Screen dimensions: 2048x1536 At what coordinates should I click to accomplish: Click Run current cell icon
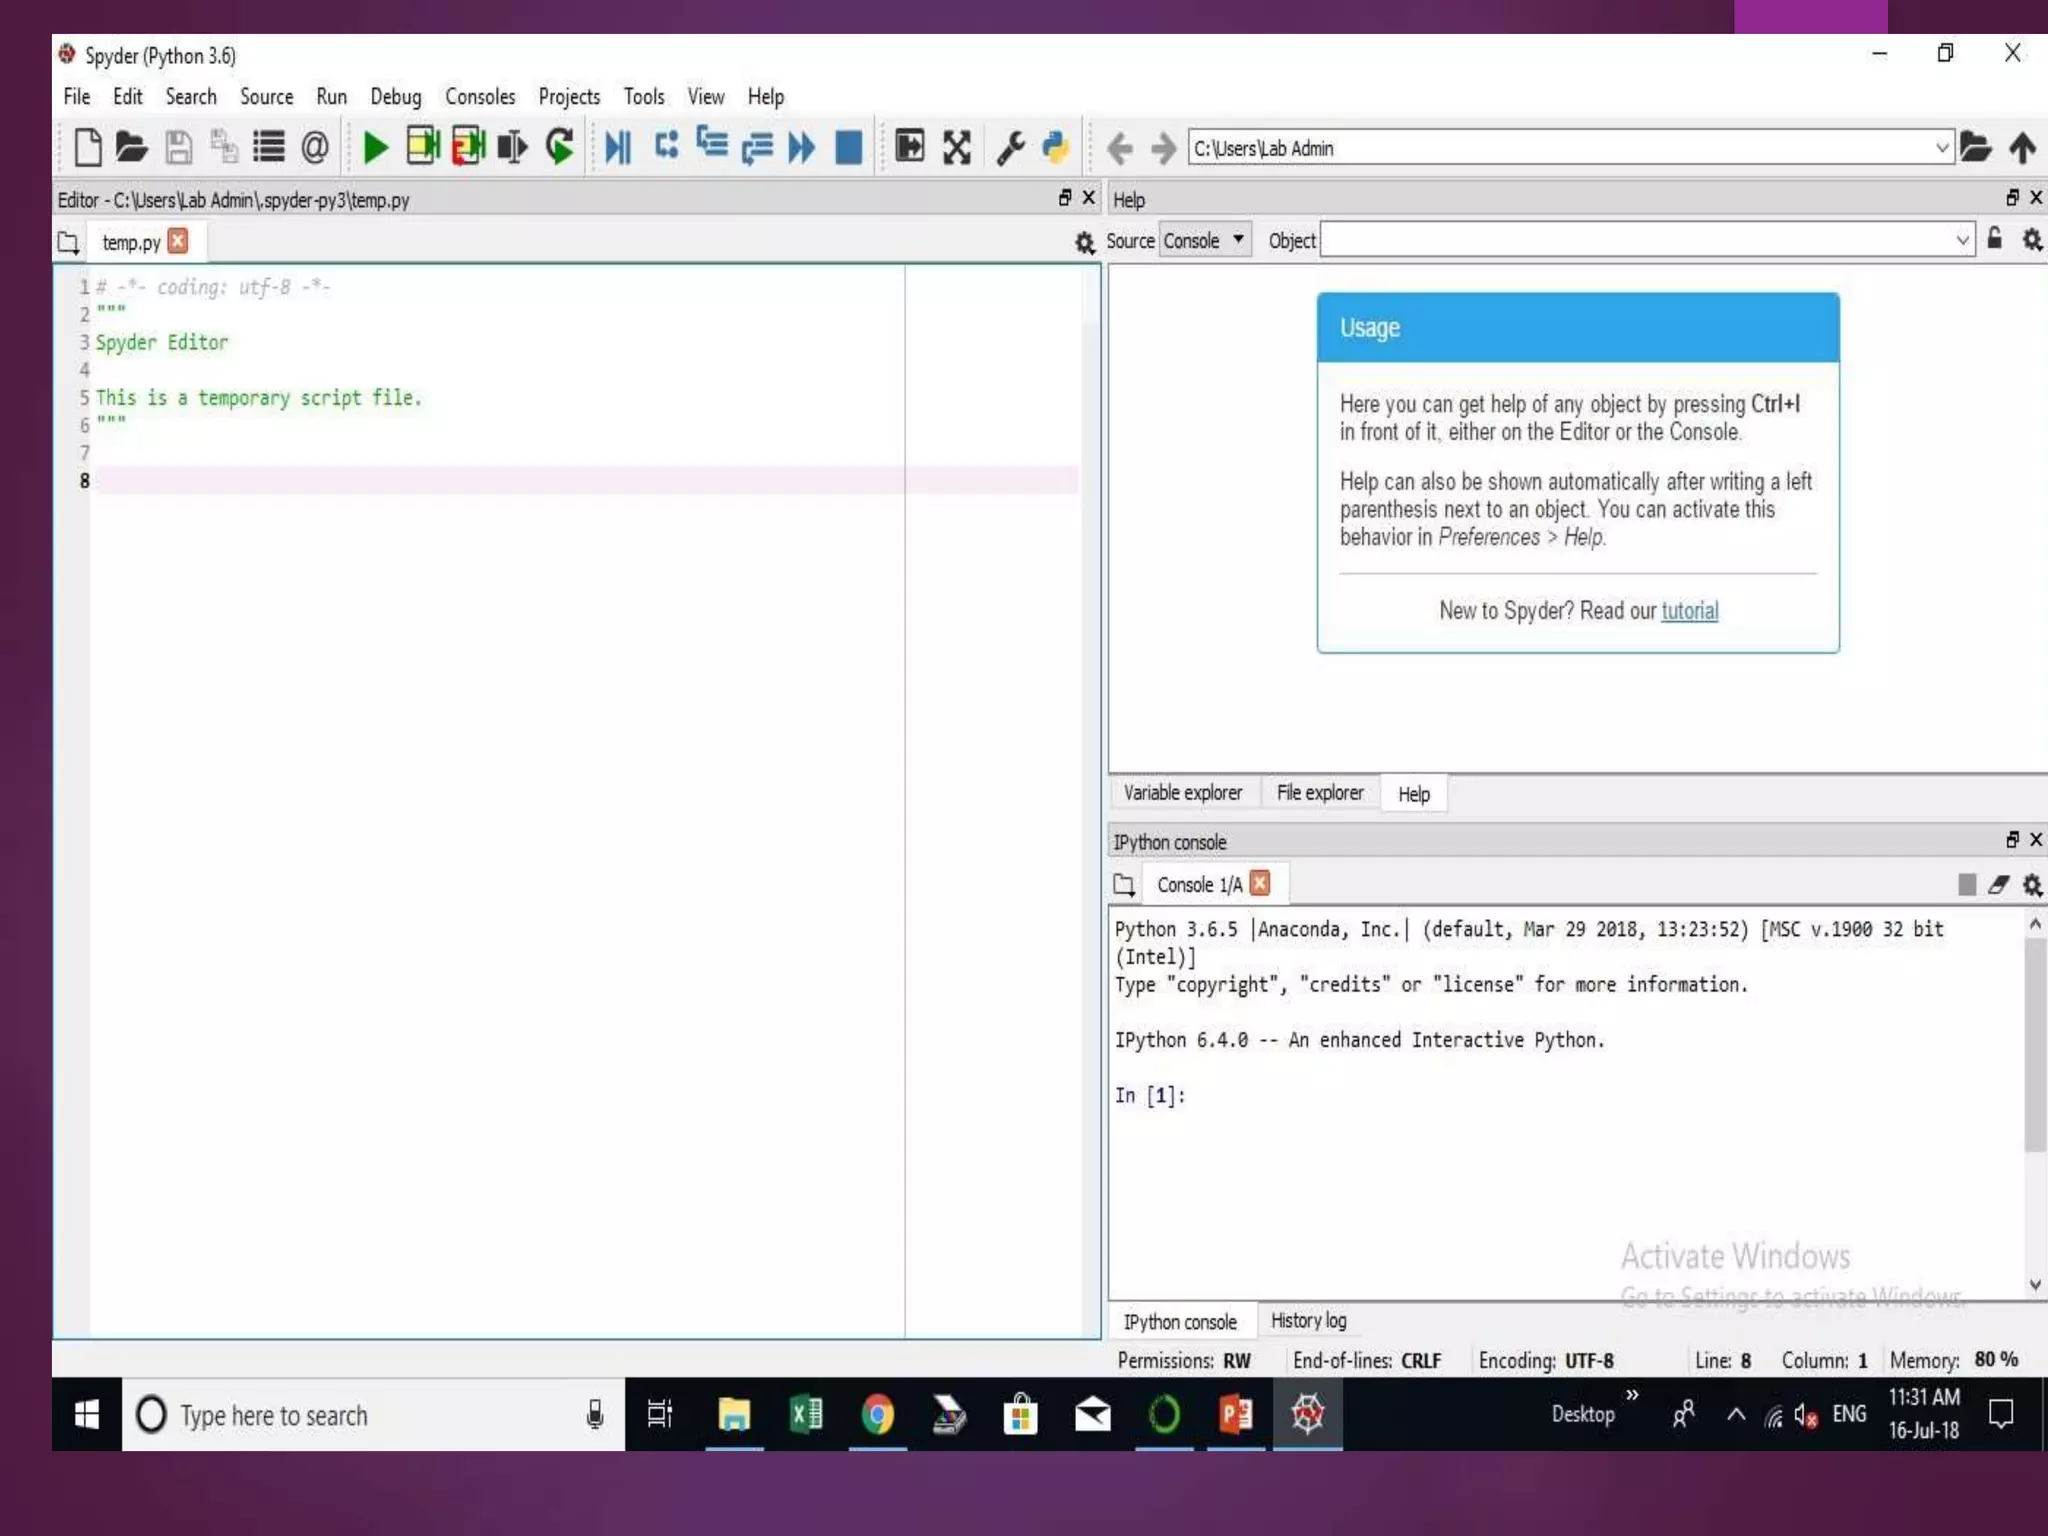pos(422,147)
